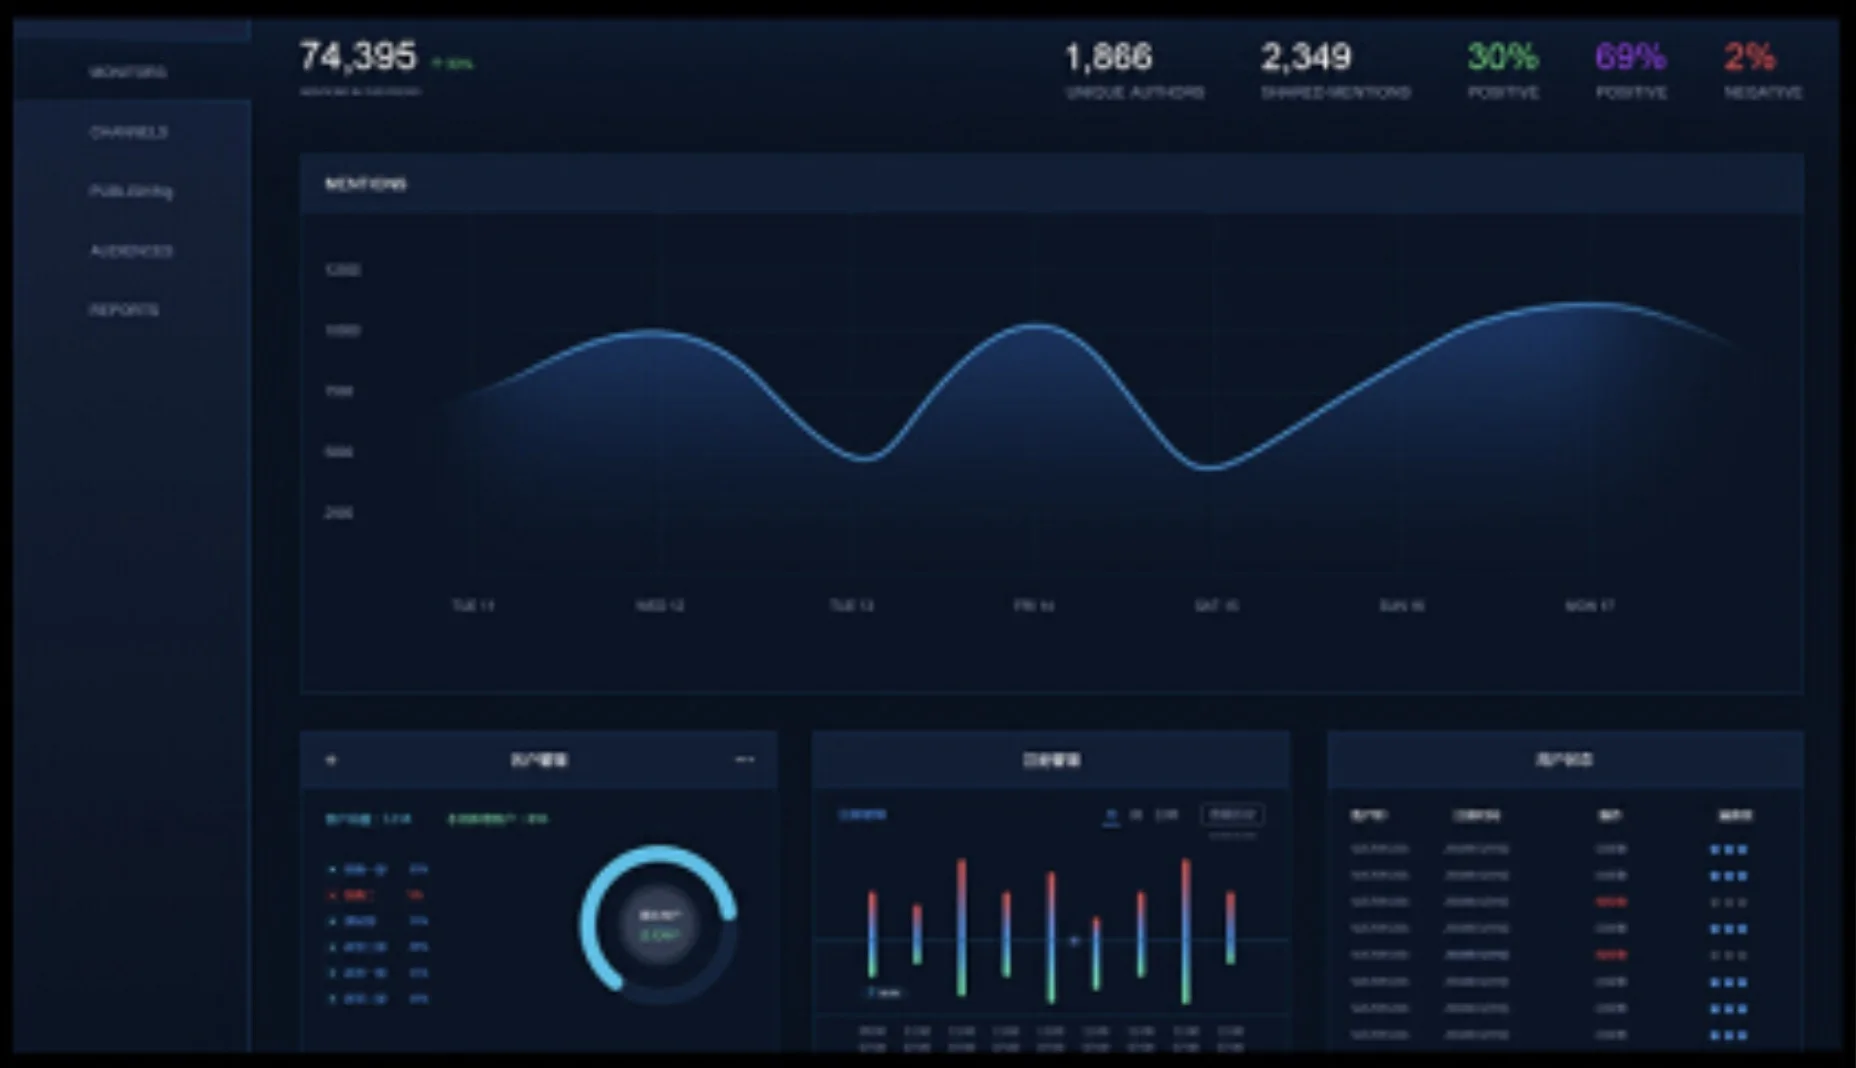Click the outlined button above the bar chart

[1232, 815]
